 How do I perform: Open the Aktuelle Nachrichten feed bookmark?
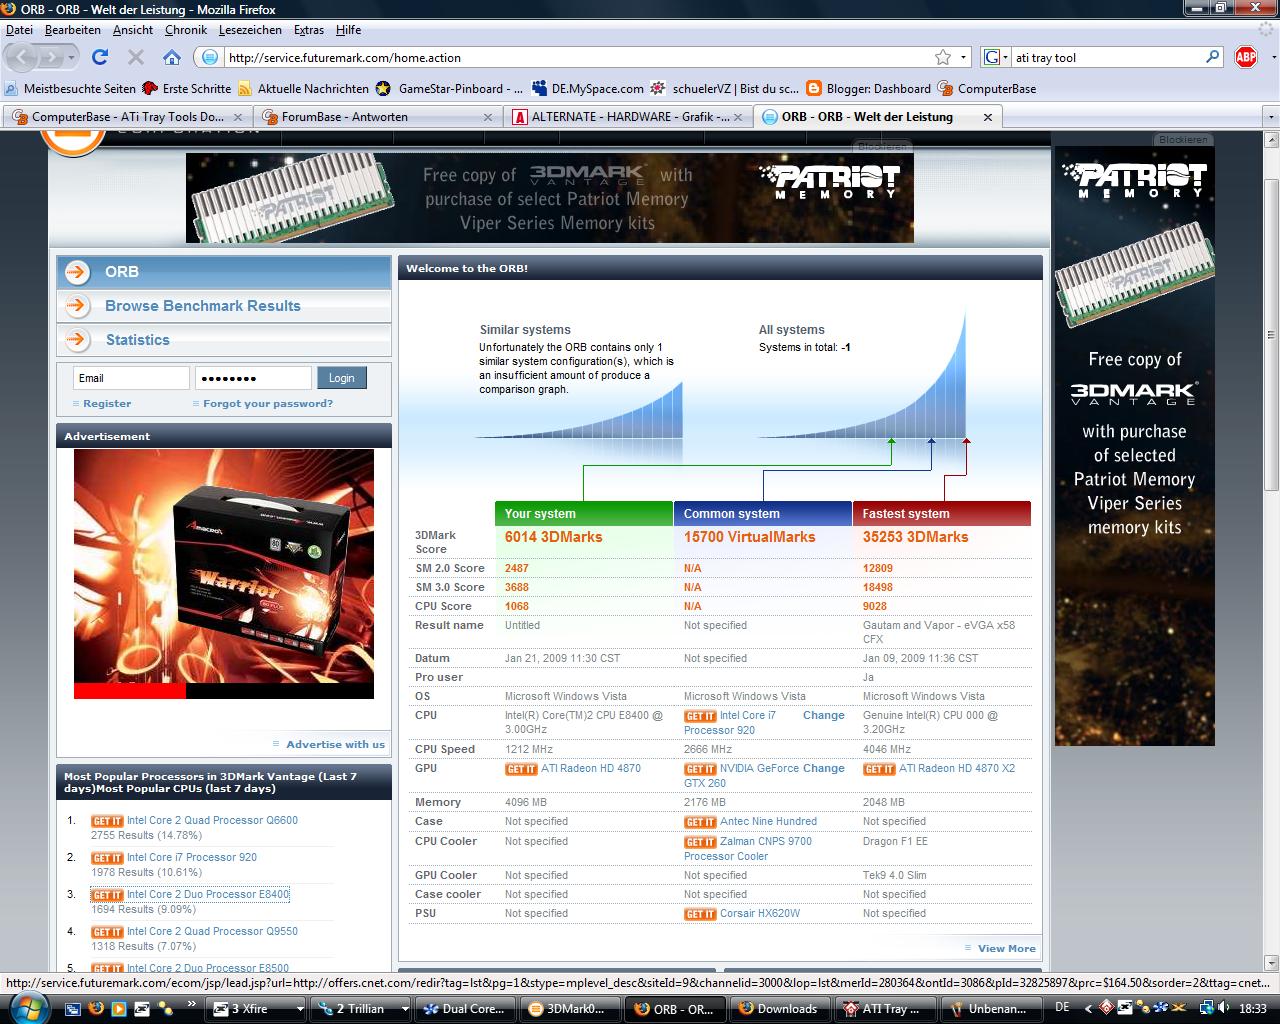point(302,88)
